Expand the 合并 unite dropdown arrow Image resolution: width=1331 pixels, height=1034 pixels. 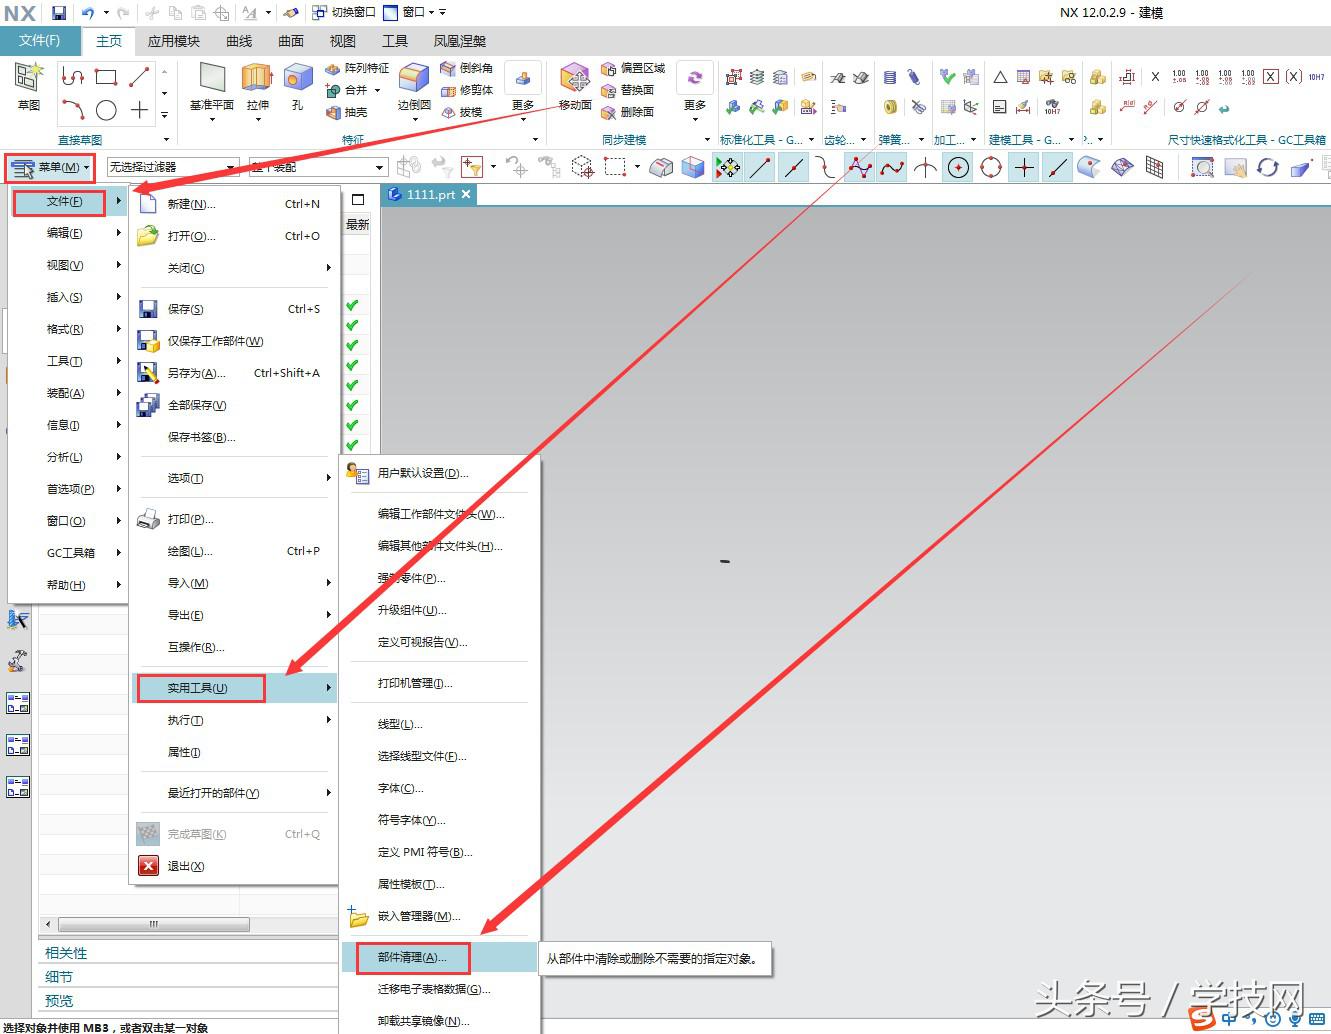[x=377, y=90]
